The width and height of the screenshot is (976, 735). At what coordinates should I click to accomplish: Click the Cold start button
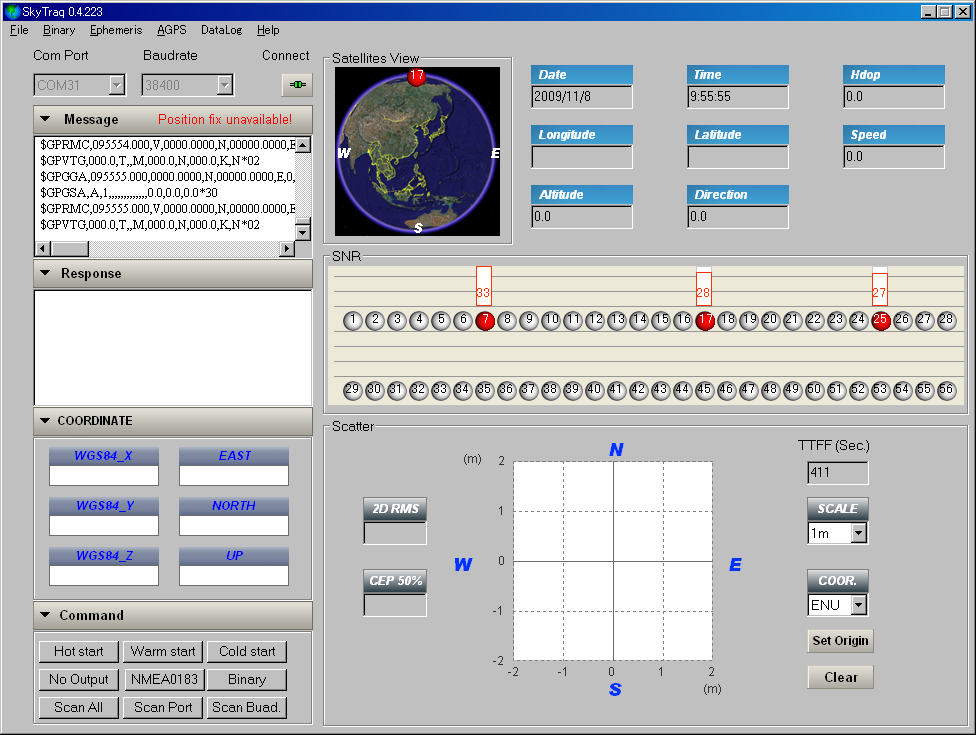coord(247,652)
